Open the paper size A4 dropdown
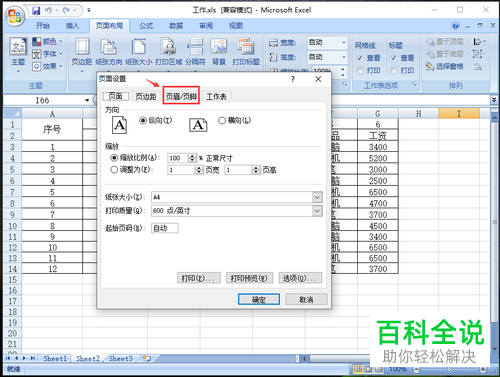 click(317, 197)
